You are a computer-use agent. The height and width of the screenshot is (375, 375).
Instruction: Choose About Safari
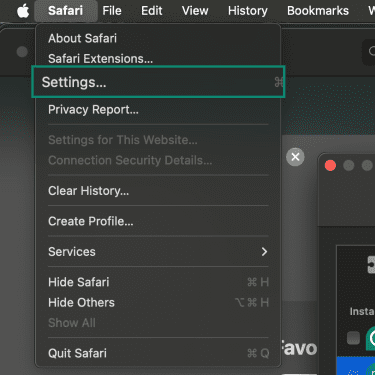tap(158, 38)
